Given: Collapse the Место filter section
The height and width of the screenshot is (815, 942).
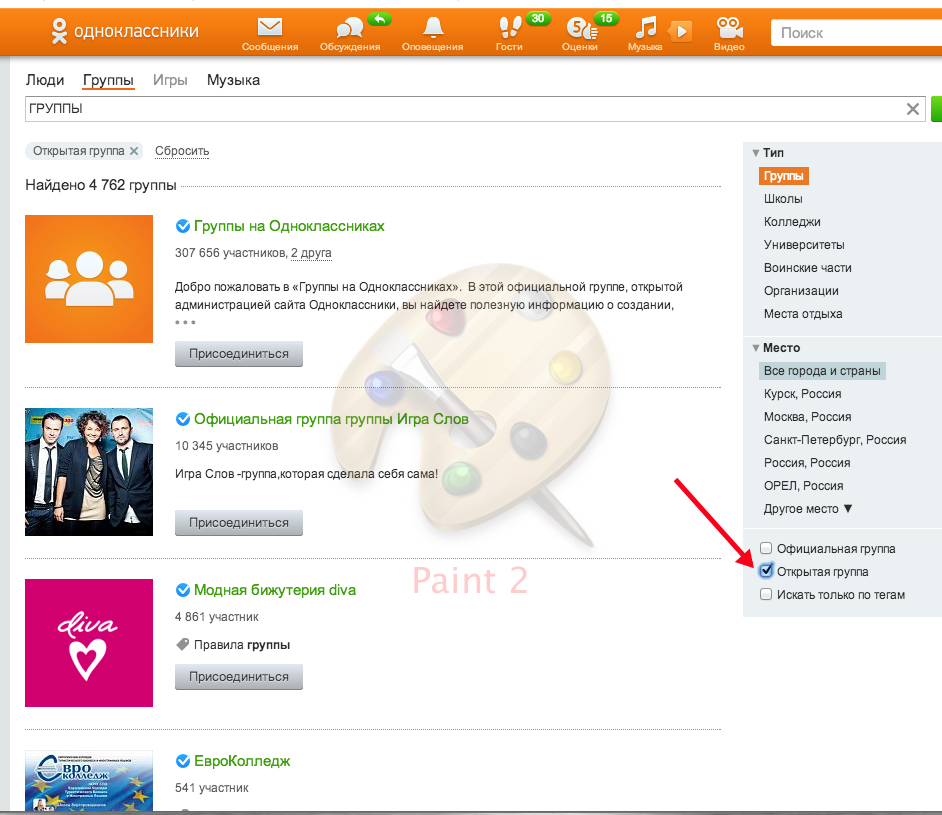Looking at the screenshot, I should click(x=756, y=348).
